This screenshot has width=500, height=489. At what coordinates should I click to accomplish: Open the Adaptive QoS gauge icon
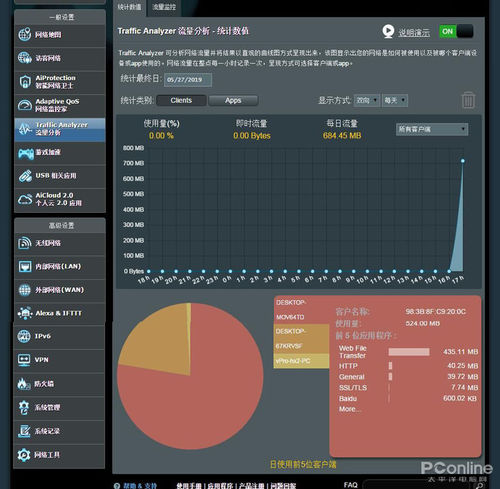coord(25,105)
